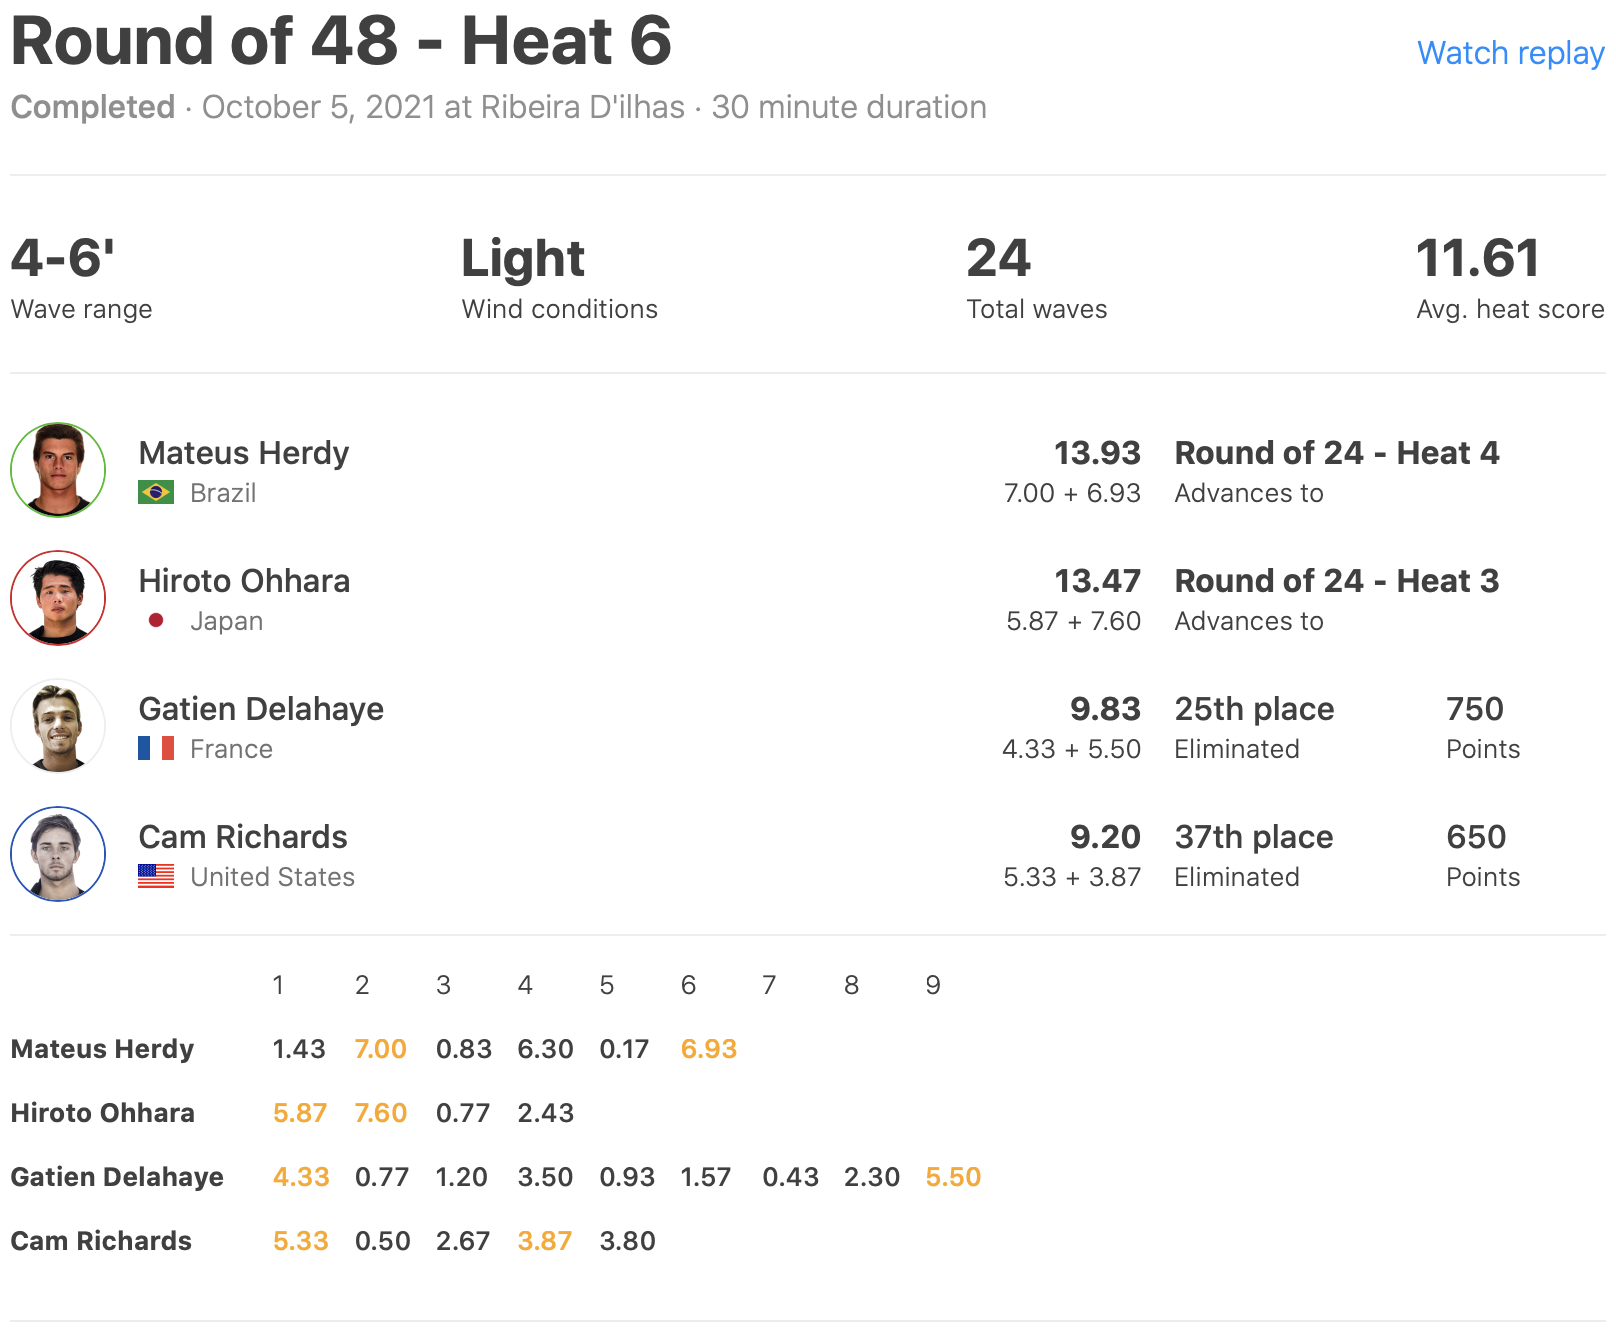
Task: Select Mateus Herdy name in results list
Action: coord(244,453)
